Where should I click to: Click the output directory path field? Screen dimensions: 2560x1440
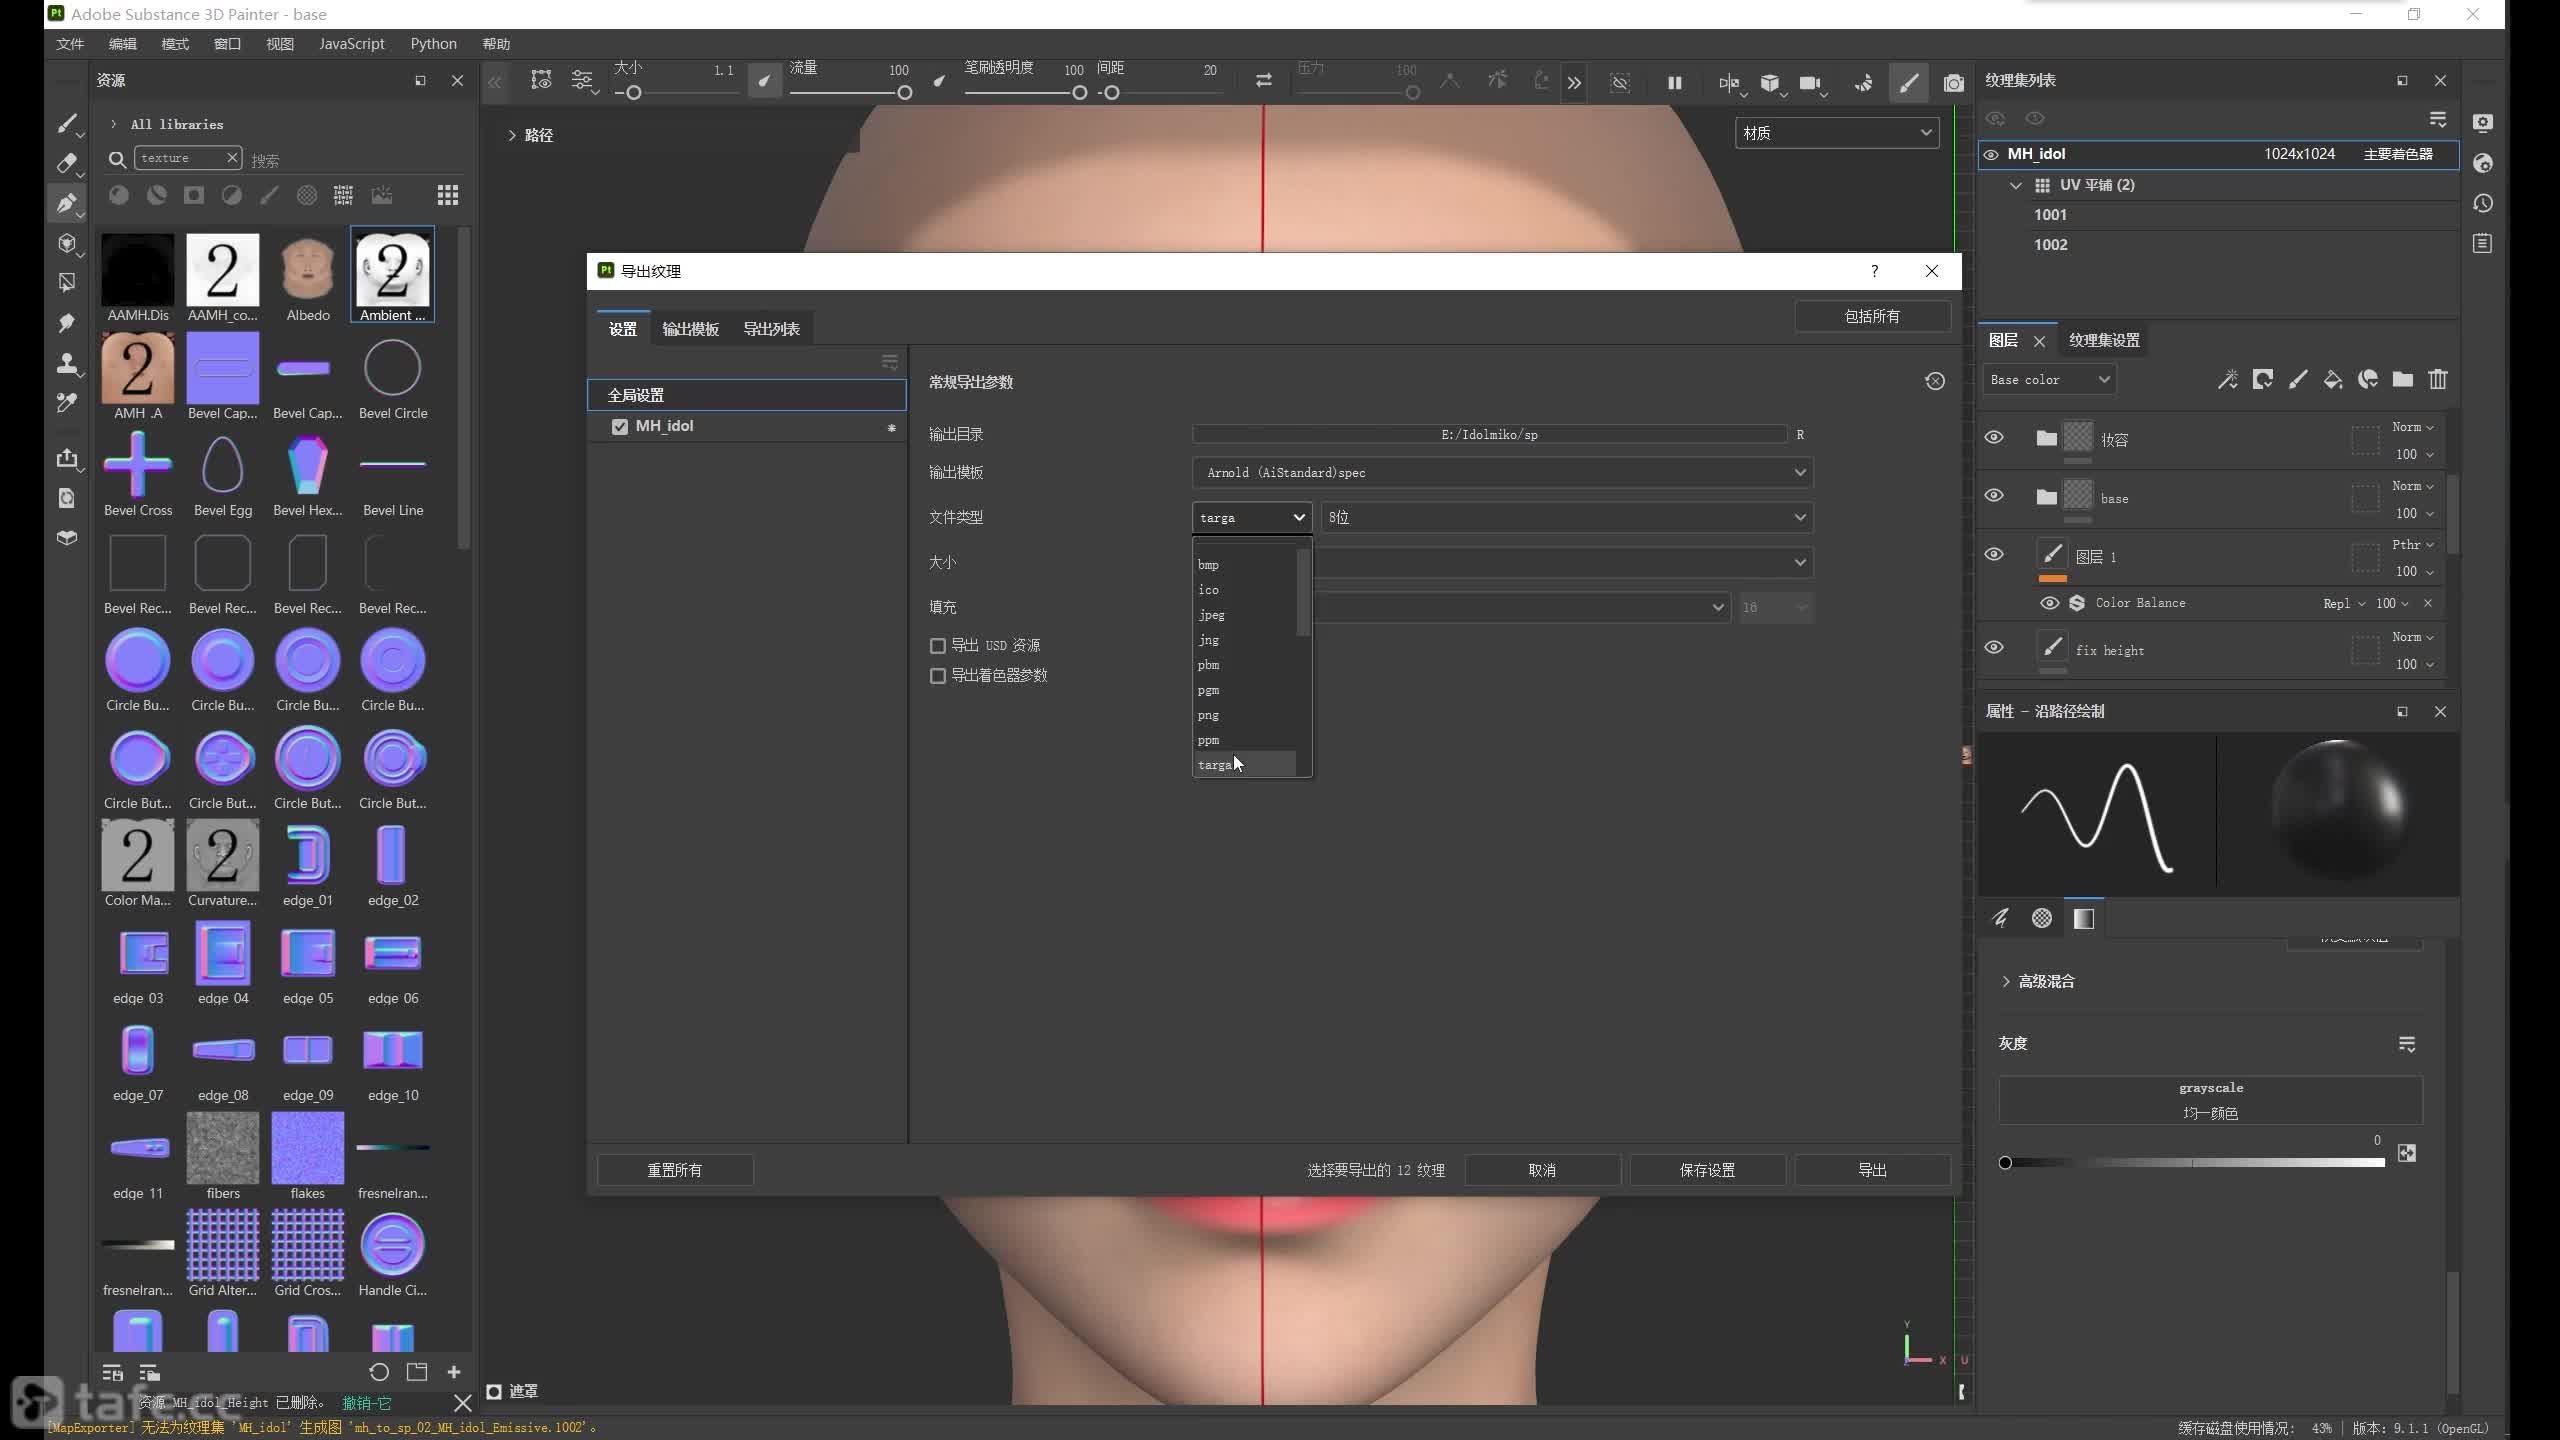point(1489,435)
